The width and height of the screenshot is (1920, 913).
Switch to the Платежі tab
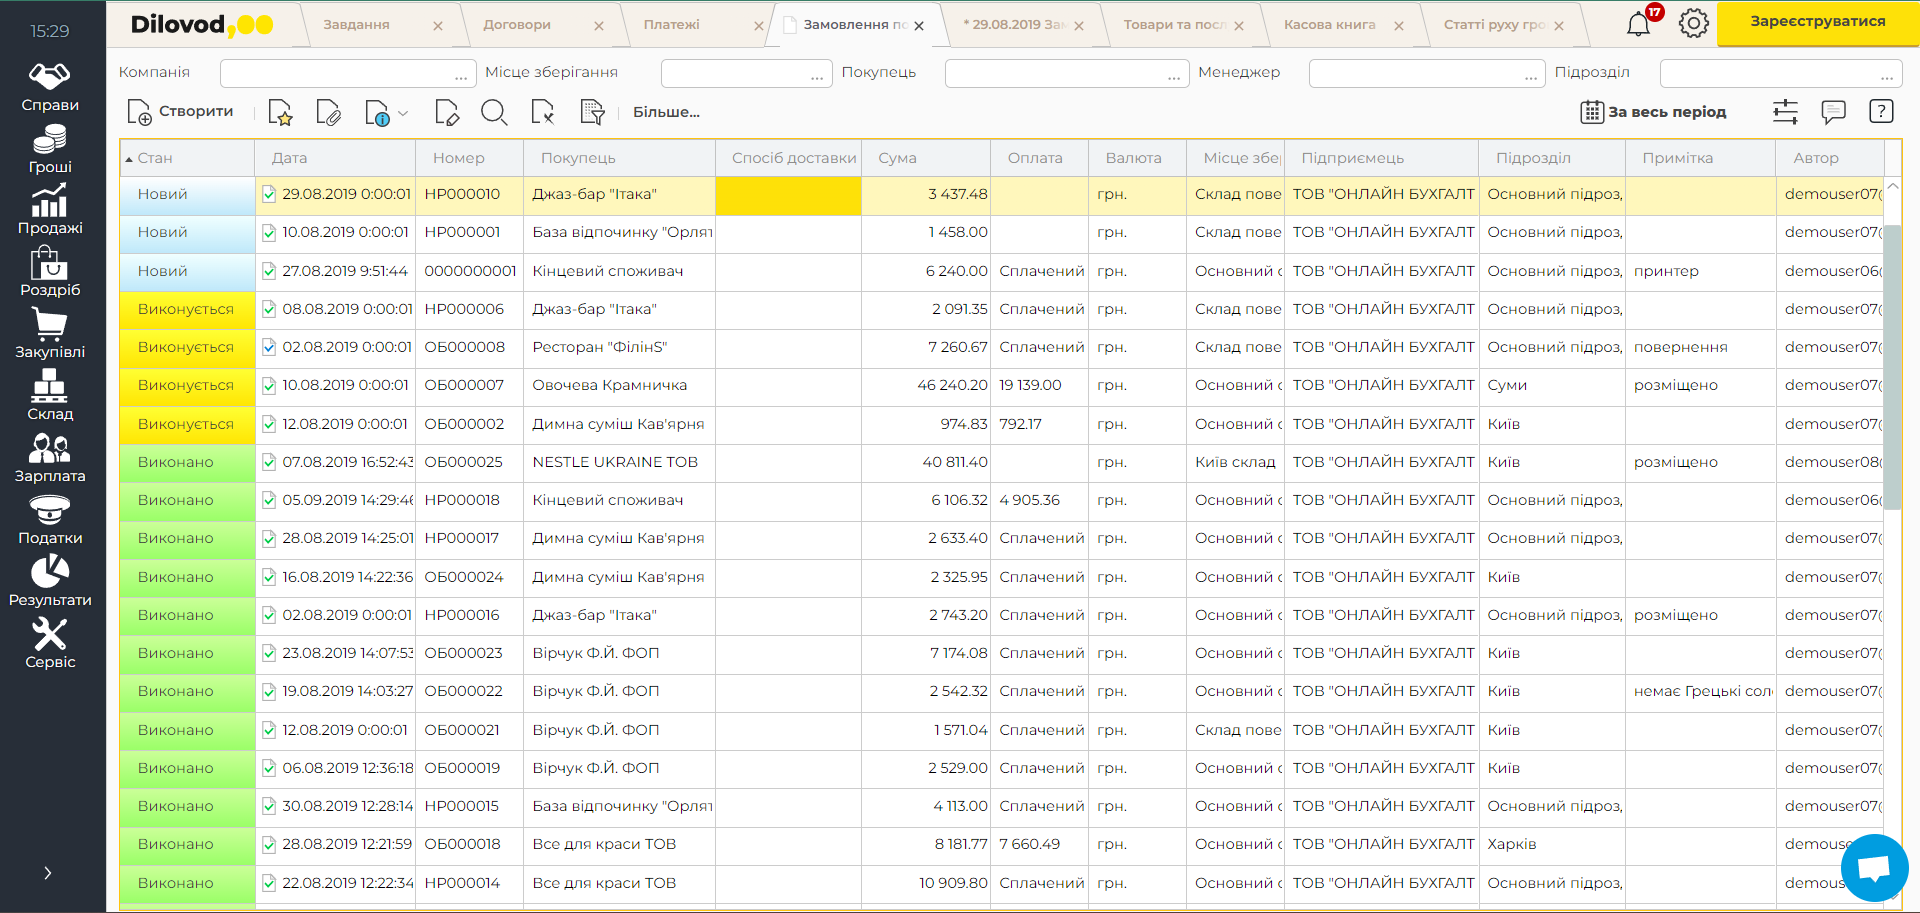672,25
